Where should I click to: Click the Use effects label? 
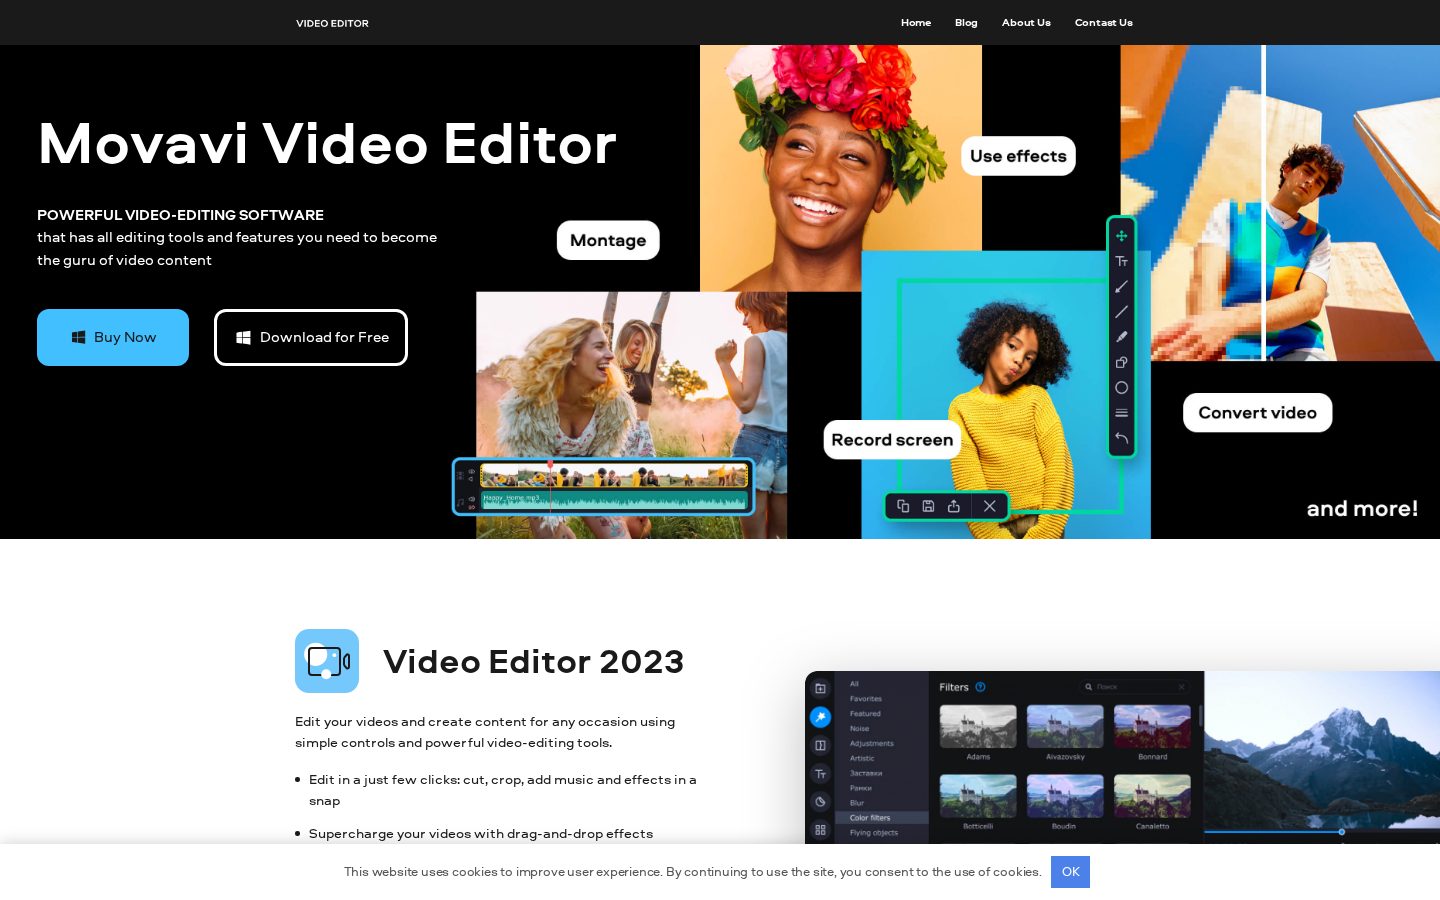point(1018,156)
